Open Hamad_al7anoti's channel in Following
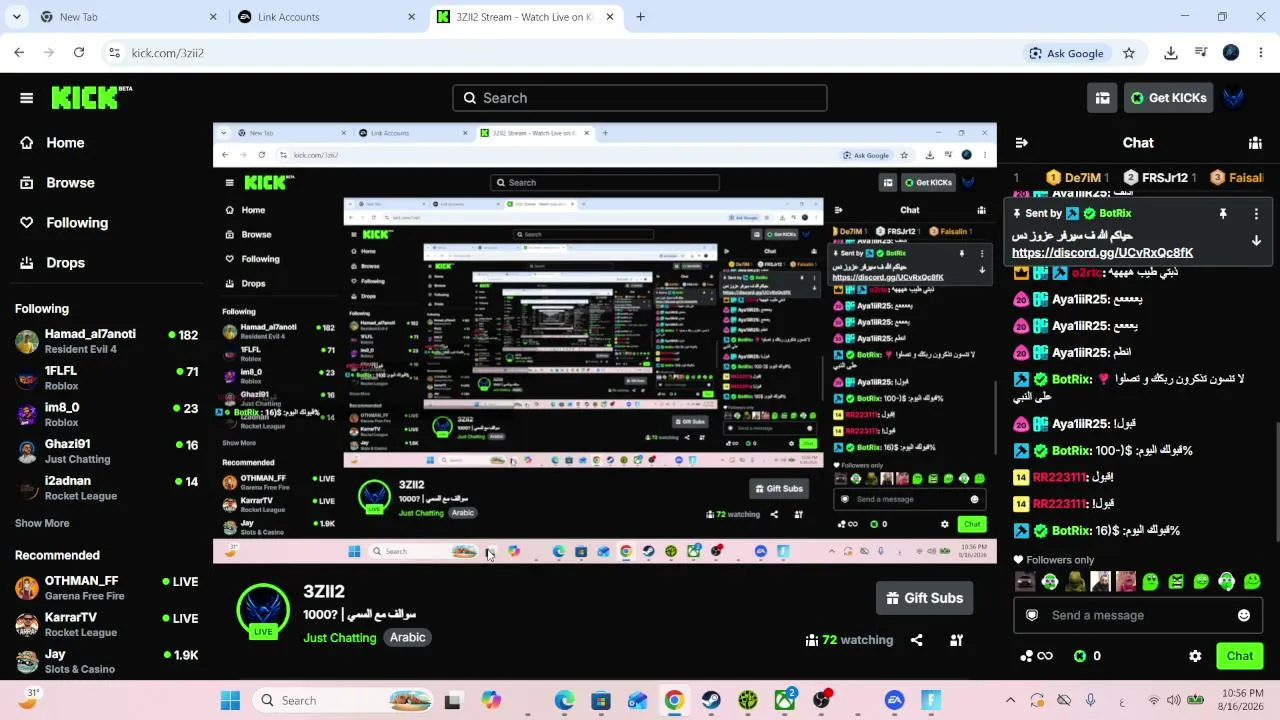 [x=106, y=341]
